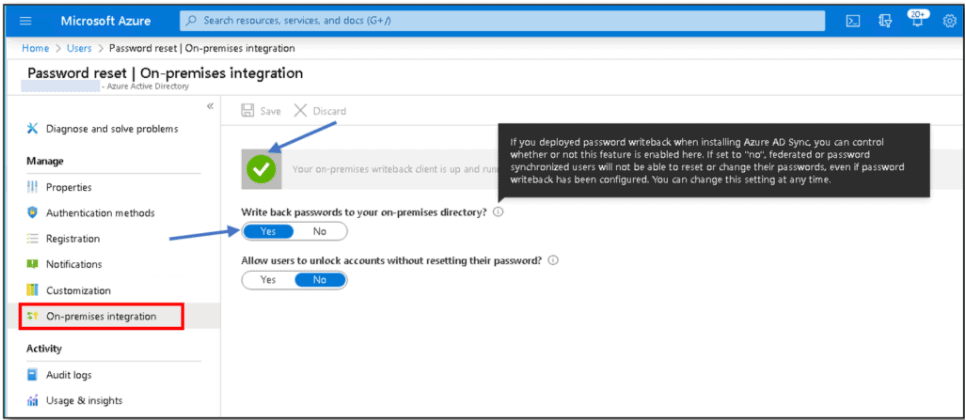Set unlock accounts without reset to Yes
The height and width of the screenshot is (420, 966).
pyautogui.click(x=268, y=280)
